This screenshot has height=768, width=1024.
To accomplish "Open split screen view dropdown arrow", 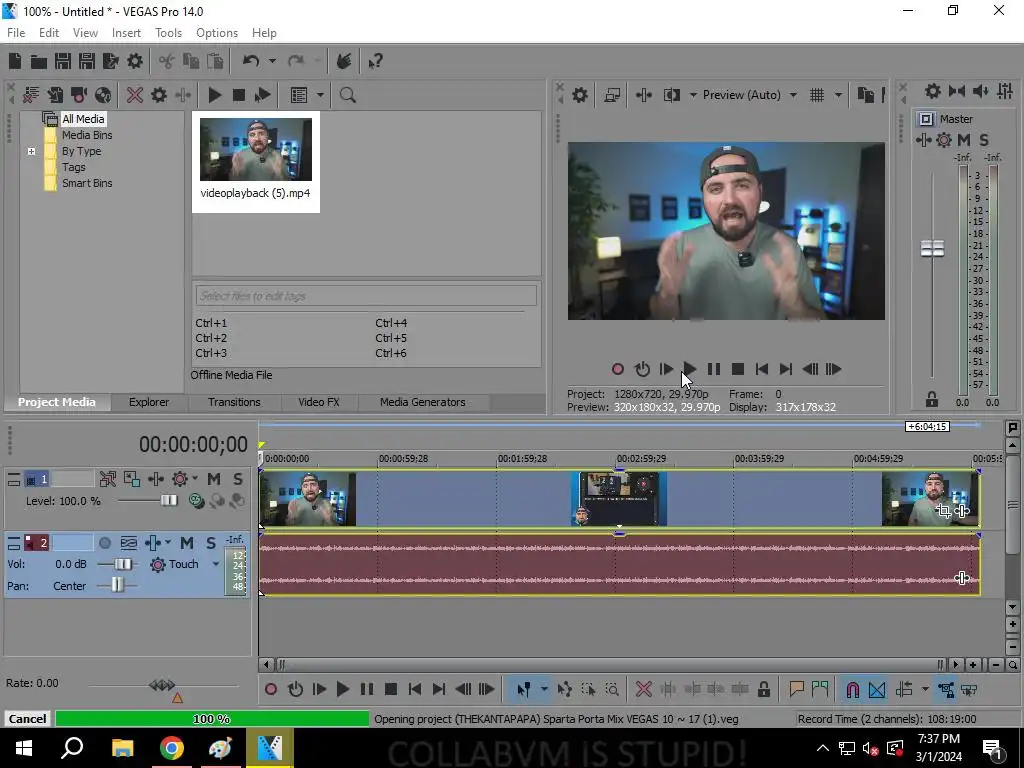I will click(692, 95).
